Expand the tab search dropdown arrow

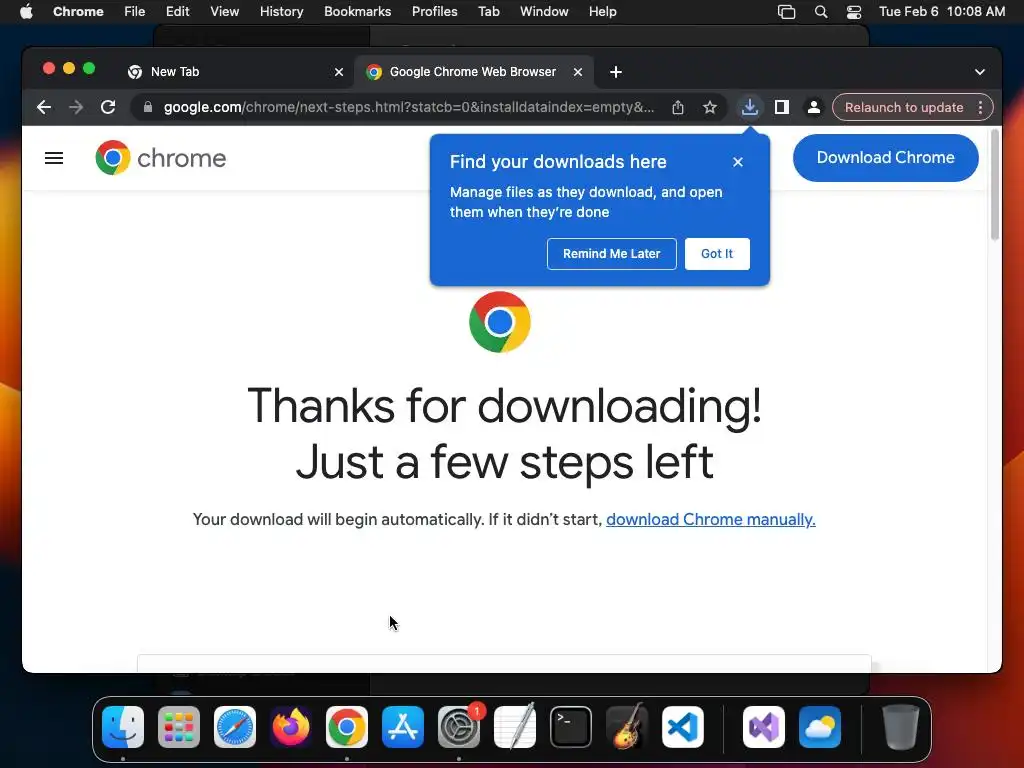pyautogui.click(x=980, y=72)
